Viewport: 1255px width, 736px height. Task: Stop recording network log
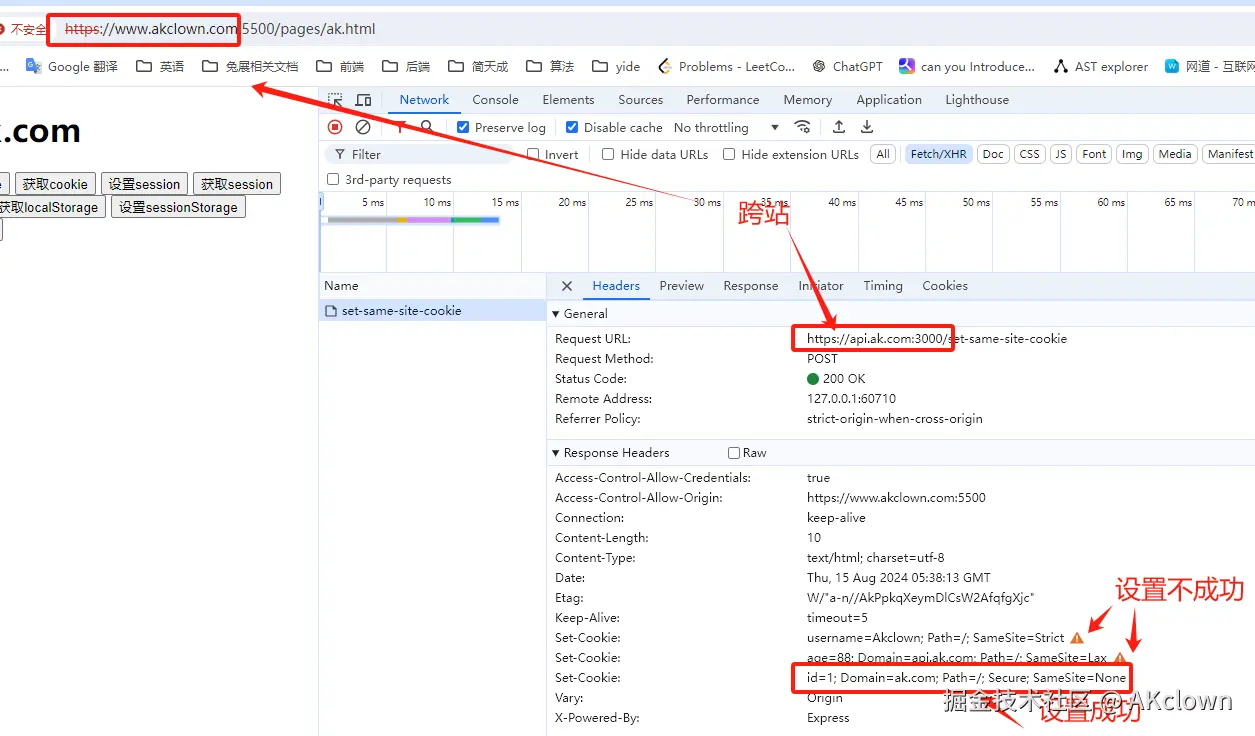click(336, 127)
